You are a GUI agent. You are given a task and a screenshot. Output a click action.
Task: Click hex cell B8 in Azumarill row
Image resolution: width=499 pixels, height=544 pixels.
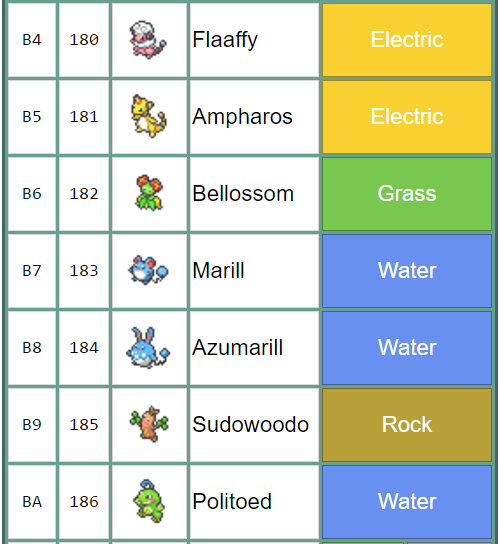click(32, 348)
